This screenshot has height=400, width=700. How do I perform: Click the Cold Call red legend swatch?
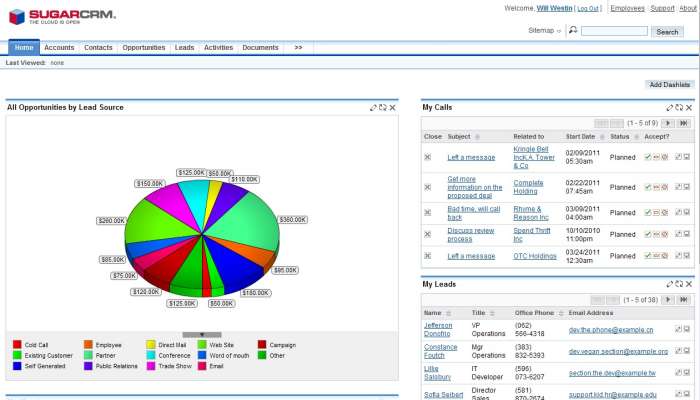pos(17,345)
